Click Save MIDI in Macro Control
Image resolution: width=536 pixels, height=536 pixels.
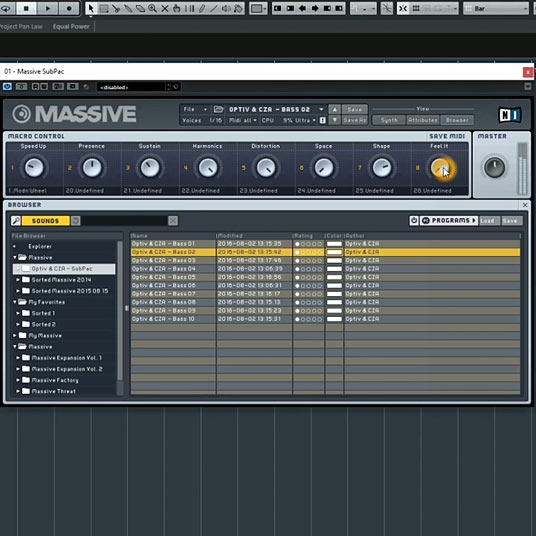tap(447, 136)
